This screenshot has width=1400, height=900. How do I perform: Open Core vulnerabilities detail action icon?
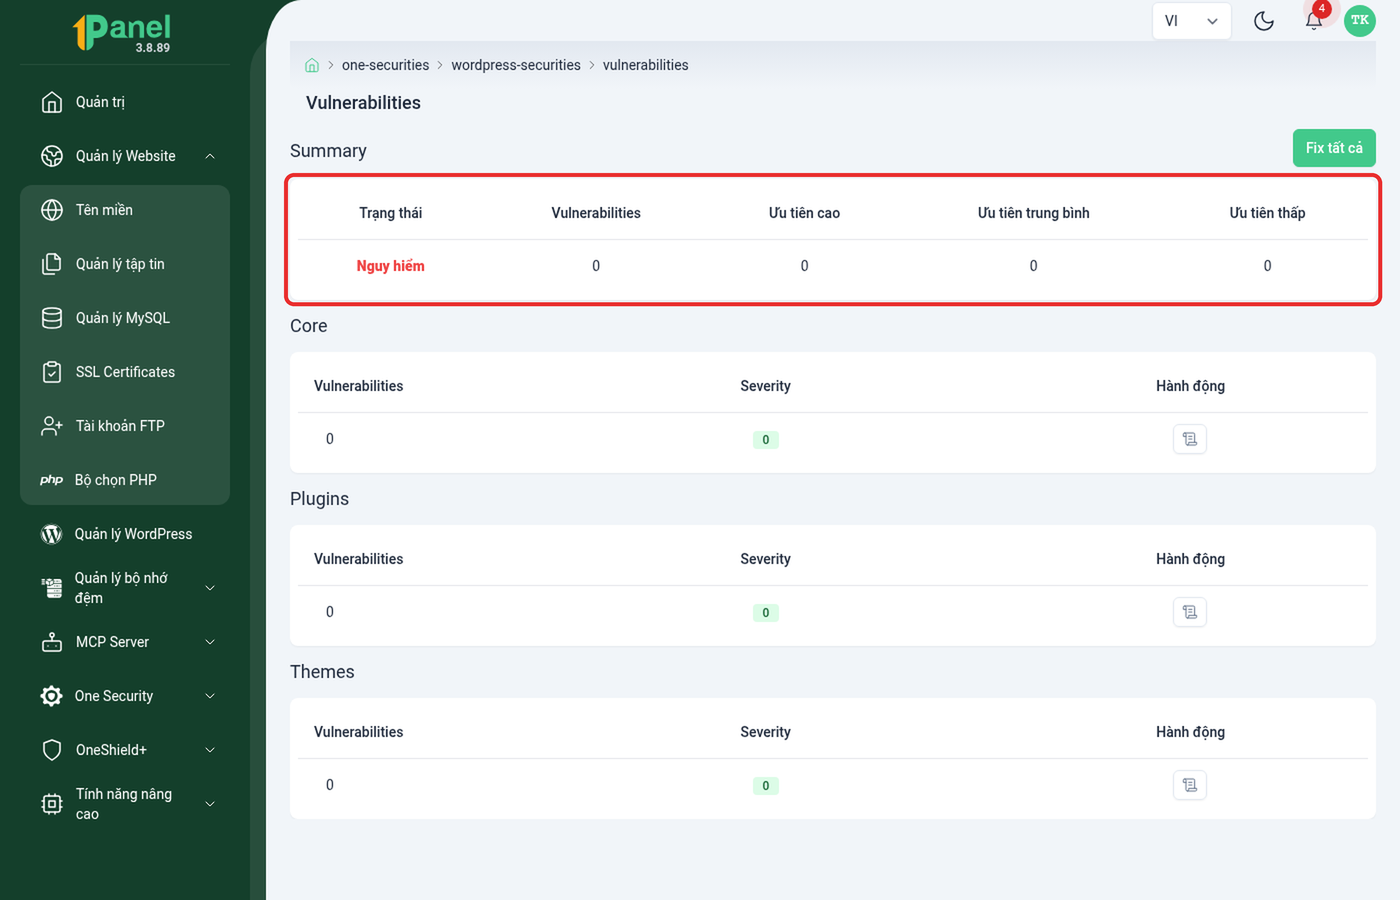point(1190,439)
